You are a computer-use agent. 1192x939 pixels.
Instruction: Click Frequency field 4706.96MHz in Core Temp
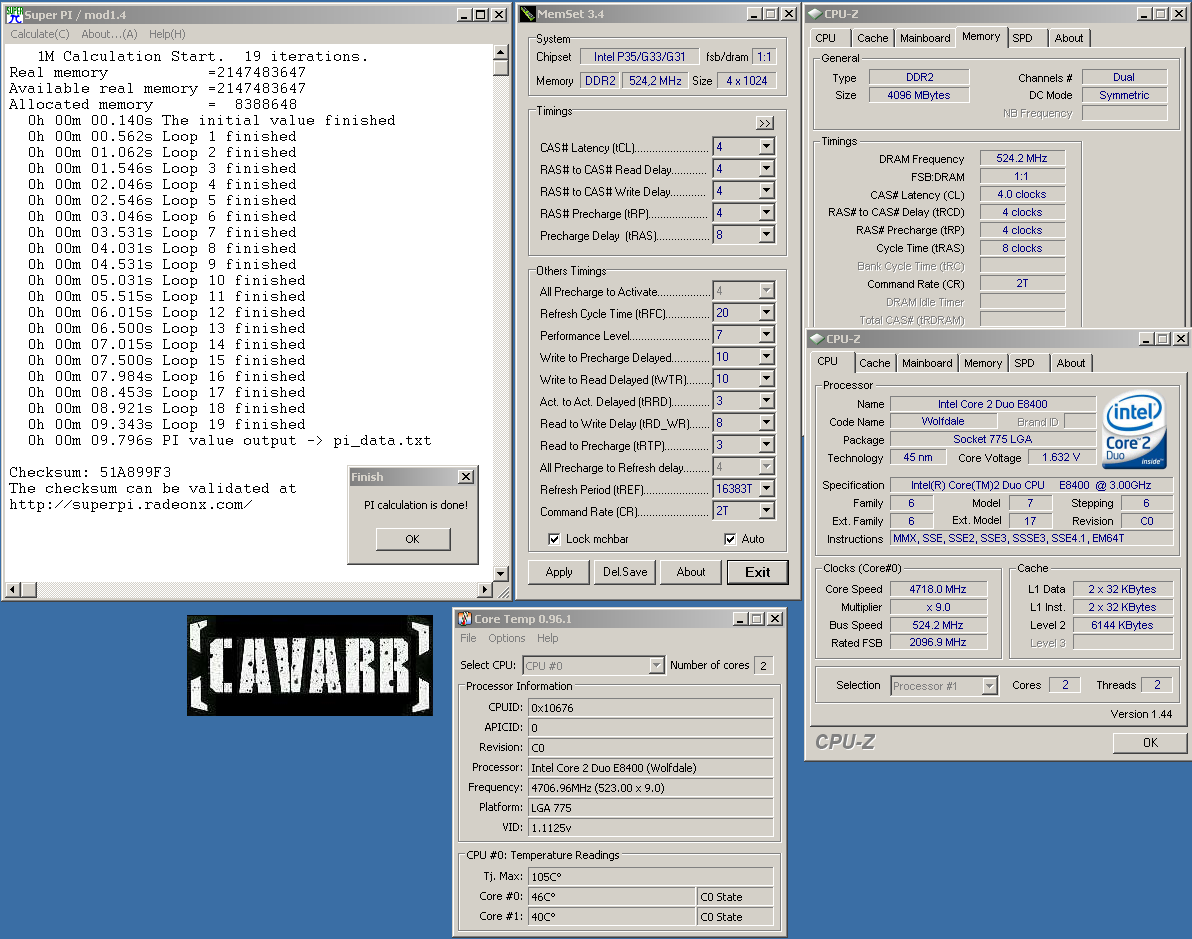click(x=651, y=788)
